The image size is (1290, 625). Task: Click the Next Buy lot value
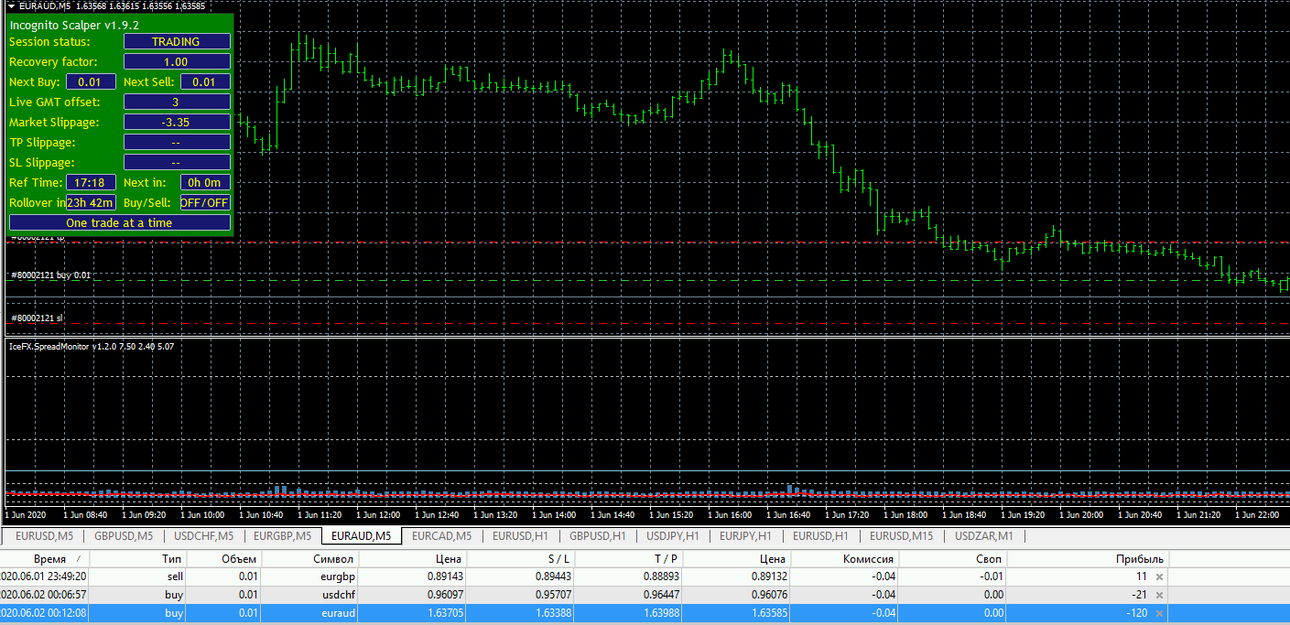pyautogui.click(x=90, y=82)
